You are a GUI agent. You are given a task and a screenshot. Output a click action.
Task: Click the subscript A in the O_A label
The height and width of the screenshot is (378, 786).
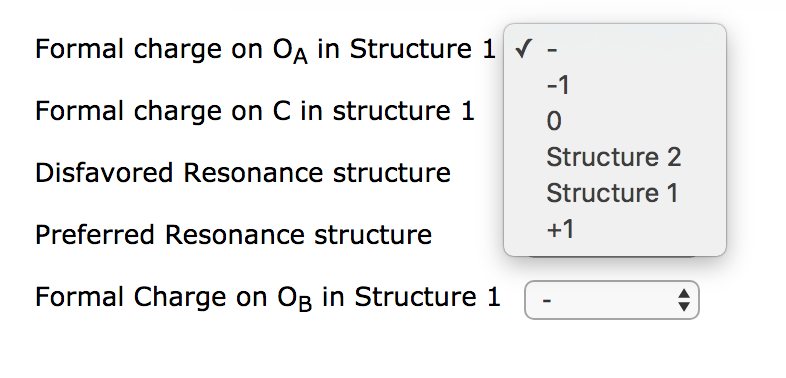click(300, 57)
